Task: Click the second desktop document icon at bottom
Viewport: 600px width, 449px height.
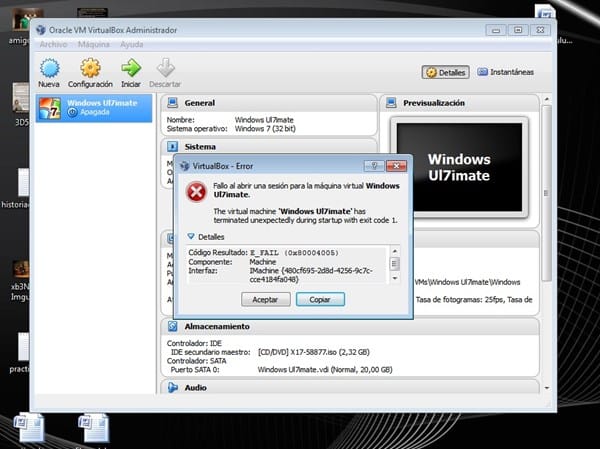Action: point(94,427)
